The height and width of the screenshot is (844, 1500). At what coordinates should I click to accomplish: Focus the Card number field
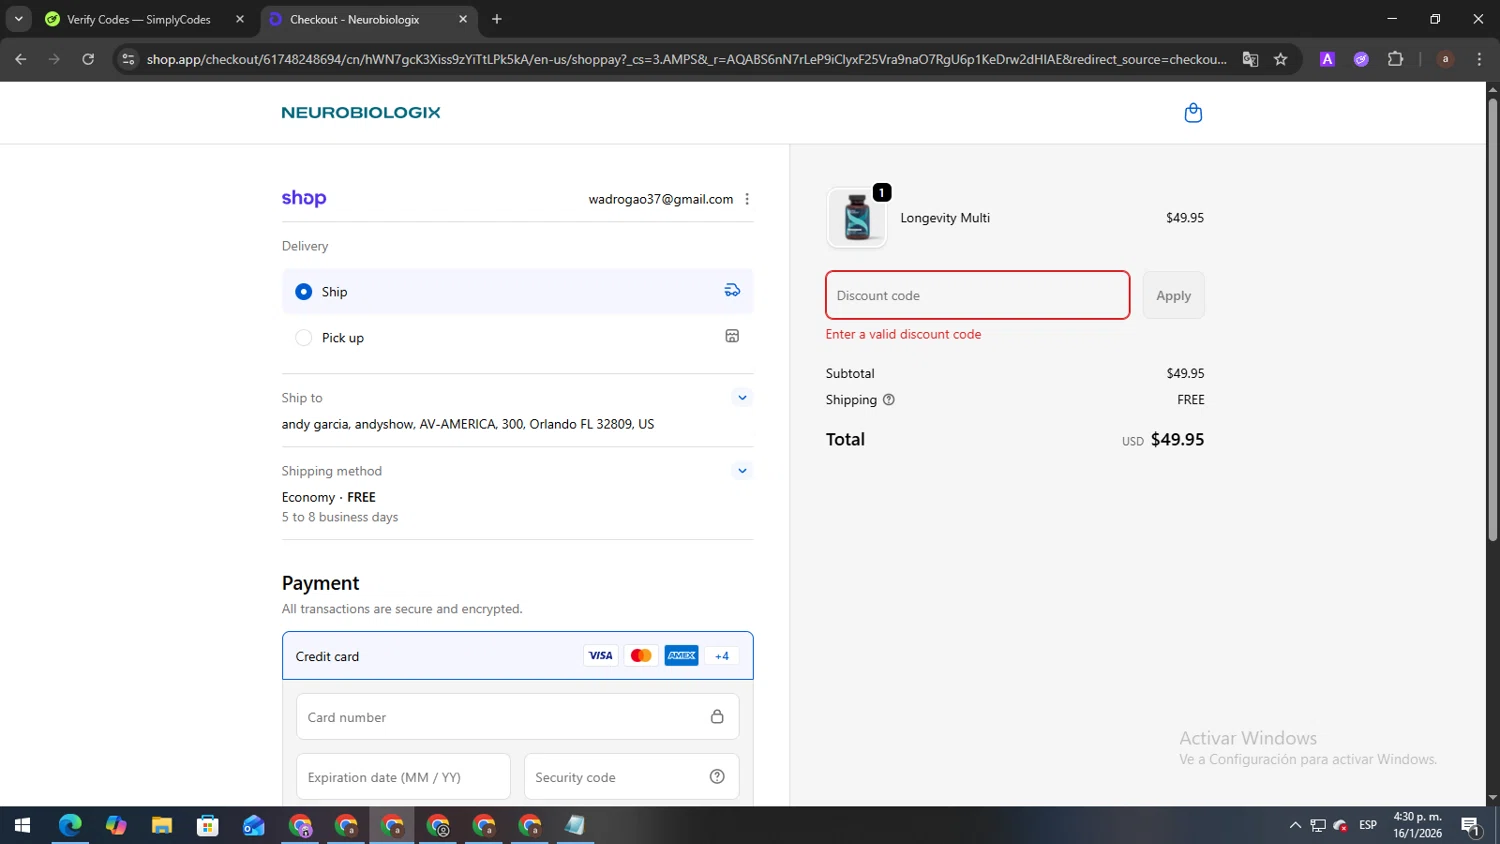click(x=517, y=717)
